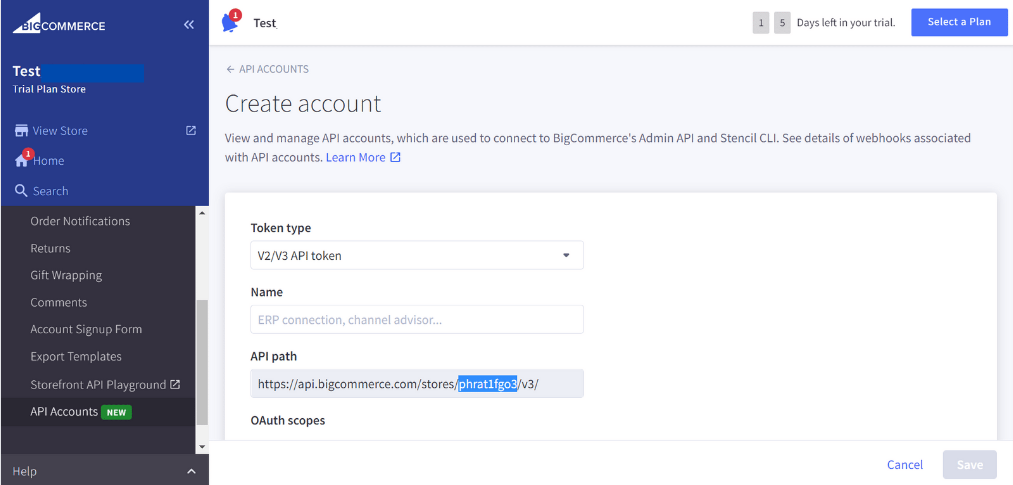Click Cancel to discard account creation
The height and width of the screenshot is (485, 1013).
pos(904,465)
